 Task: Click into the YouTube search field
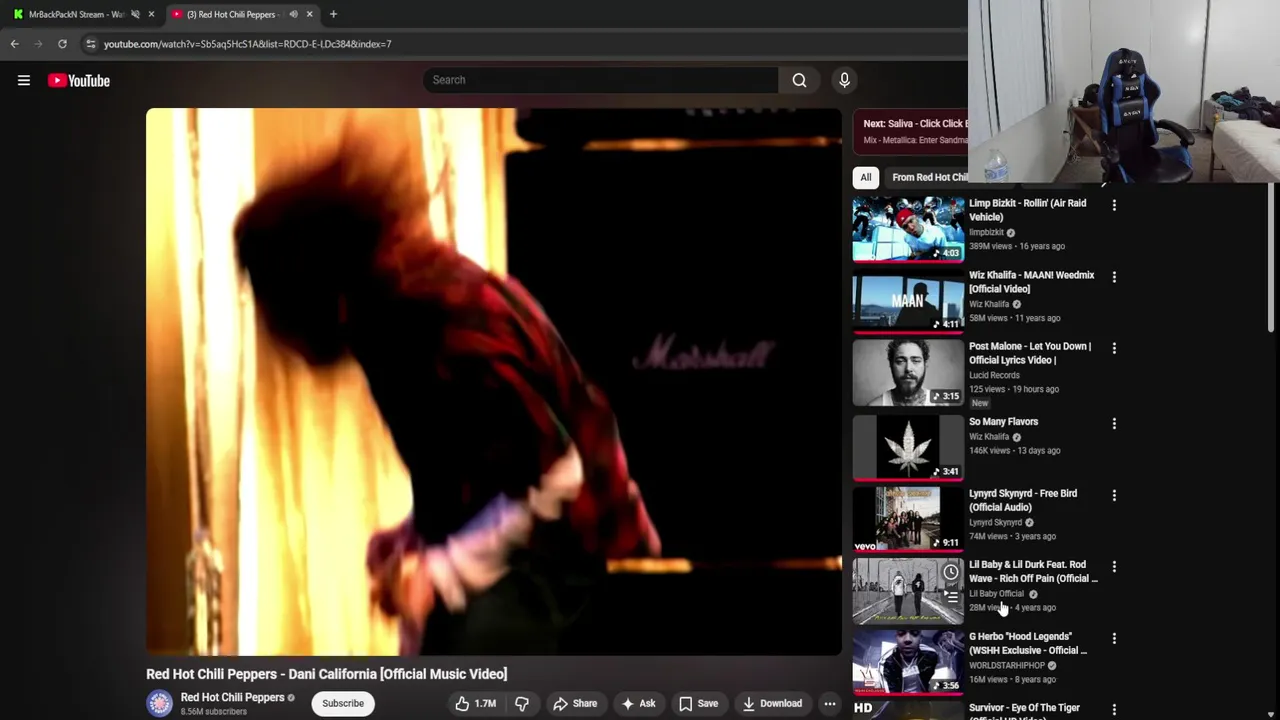(600, 80)
